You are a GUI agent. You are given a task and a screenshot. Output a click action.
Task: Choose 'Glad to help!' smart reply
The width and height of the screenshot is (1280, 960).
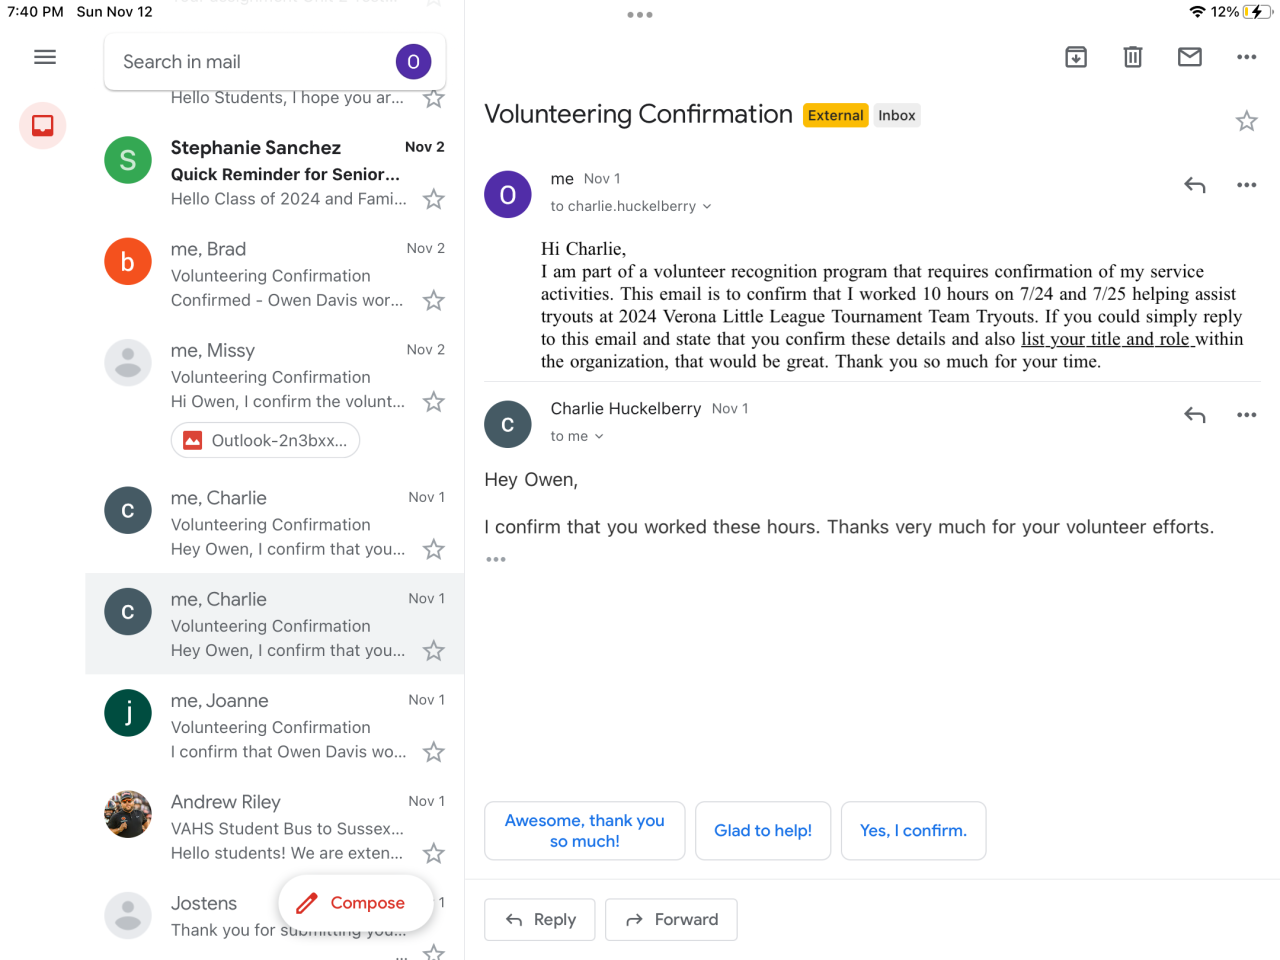point(763,831)
